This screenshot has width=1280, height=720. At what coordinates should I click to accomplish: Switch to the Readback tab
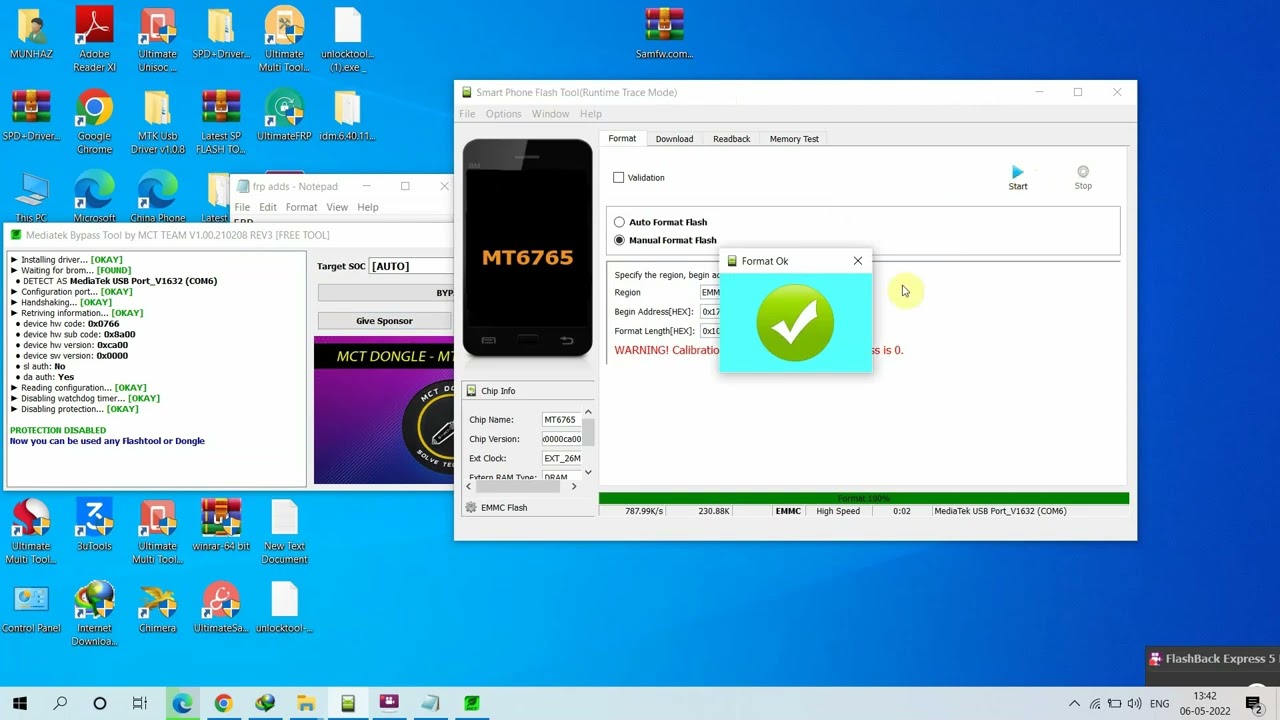(731, 139)
